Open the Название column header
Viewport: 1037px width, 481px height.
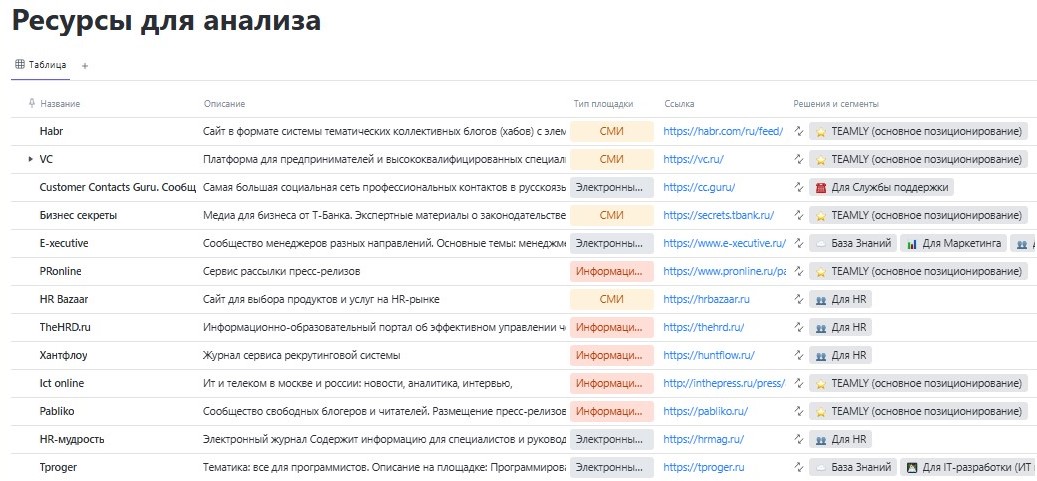point(60,104)
